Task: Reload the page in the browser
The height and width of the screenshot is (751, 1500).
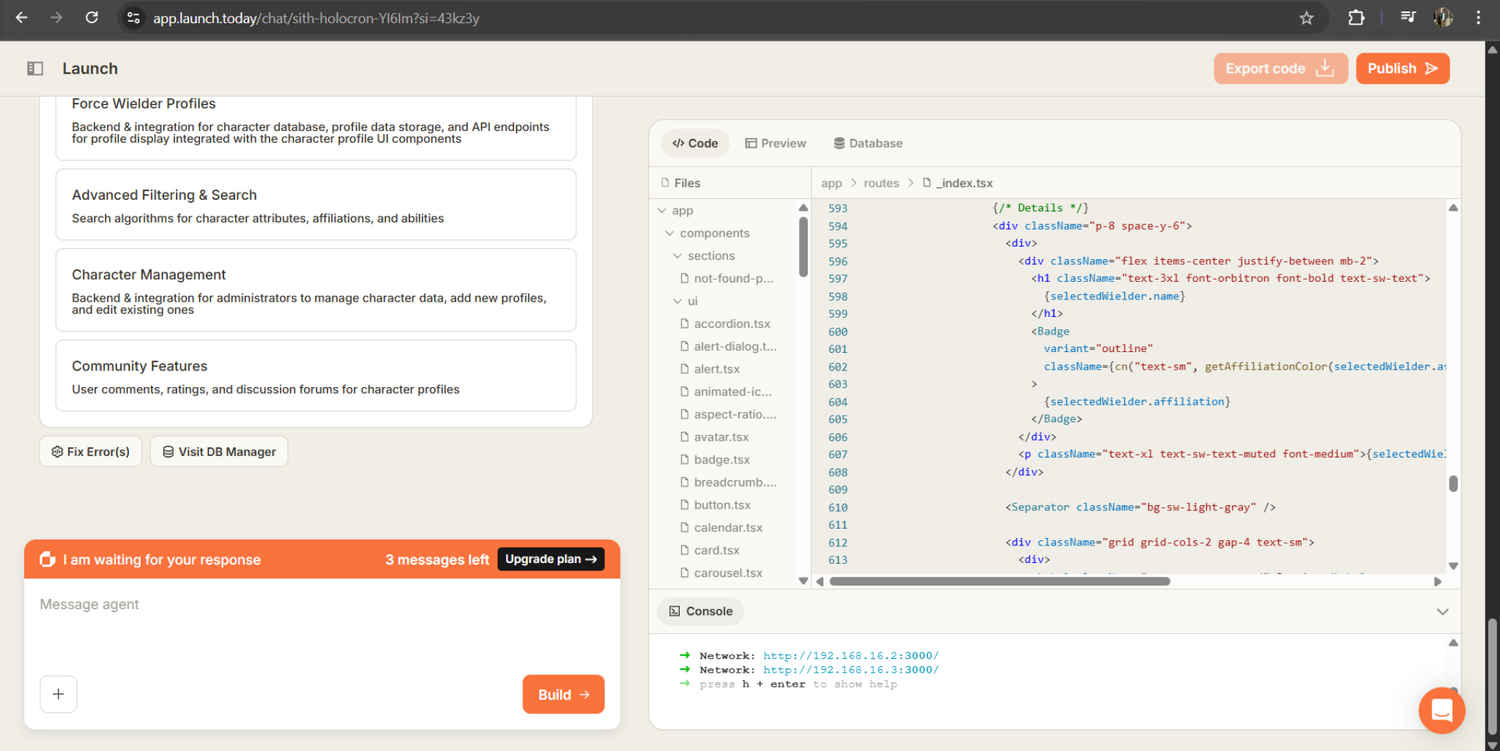Action: pyautogui.click(x=91, y=18)
